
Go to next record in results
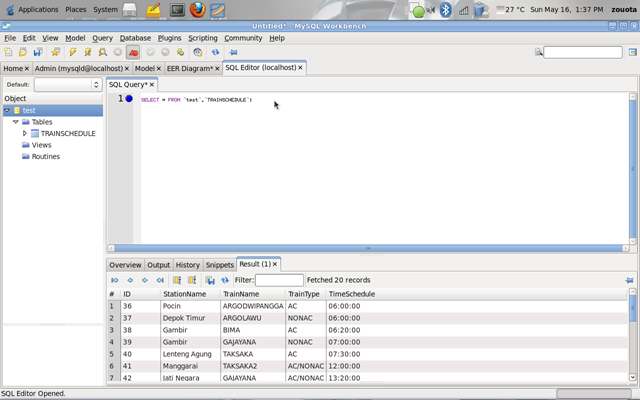coord(144,280)
